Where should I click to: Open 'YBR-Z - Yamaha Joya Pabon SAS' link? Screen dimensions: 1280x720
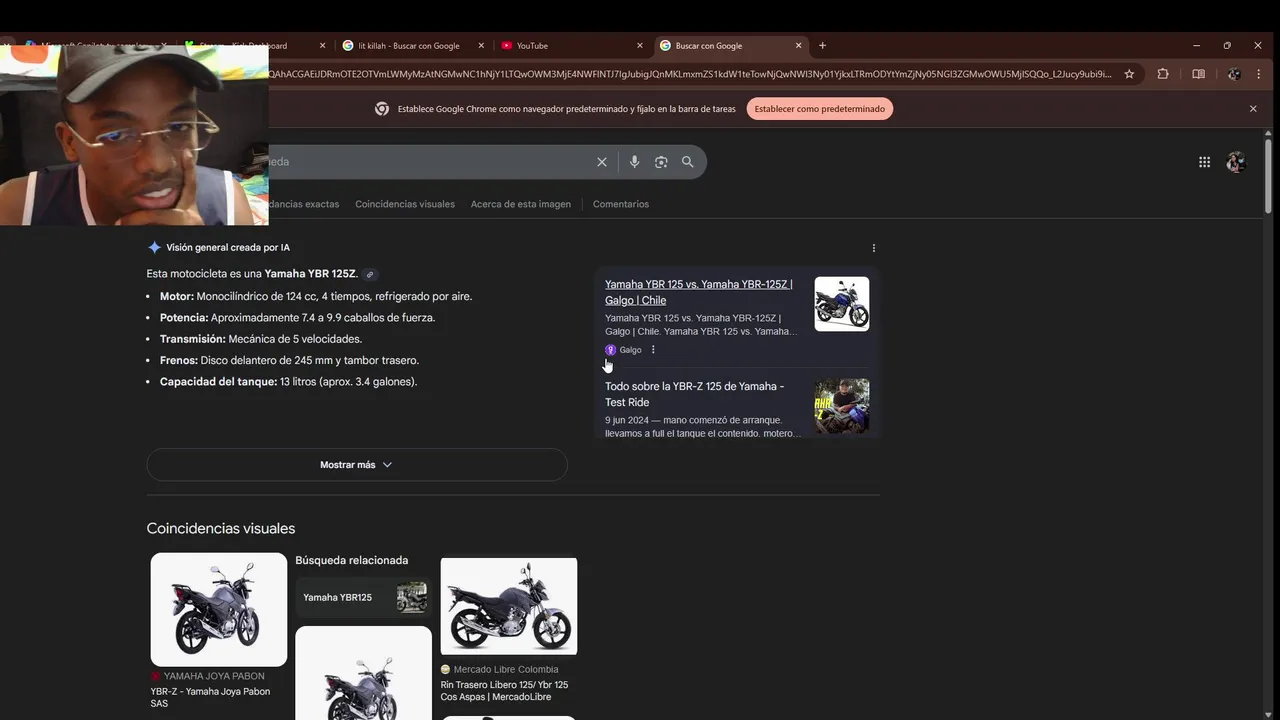coord(210,697)
